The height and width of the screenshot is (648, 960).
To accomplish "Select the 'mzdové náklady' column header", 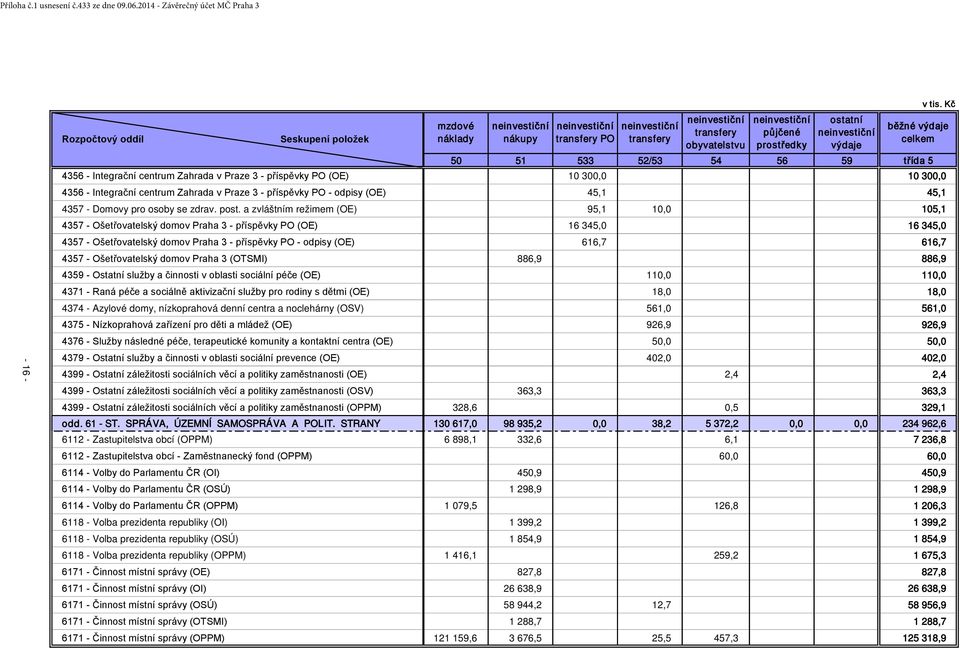I will point(456,133).
